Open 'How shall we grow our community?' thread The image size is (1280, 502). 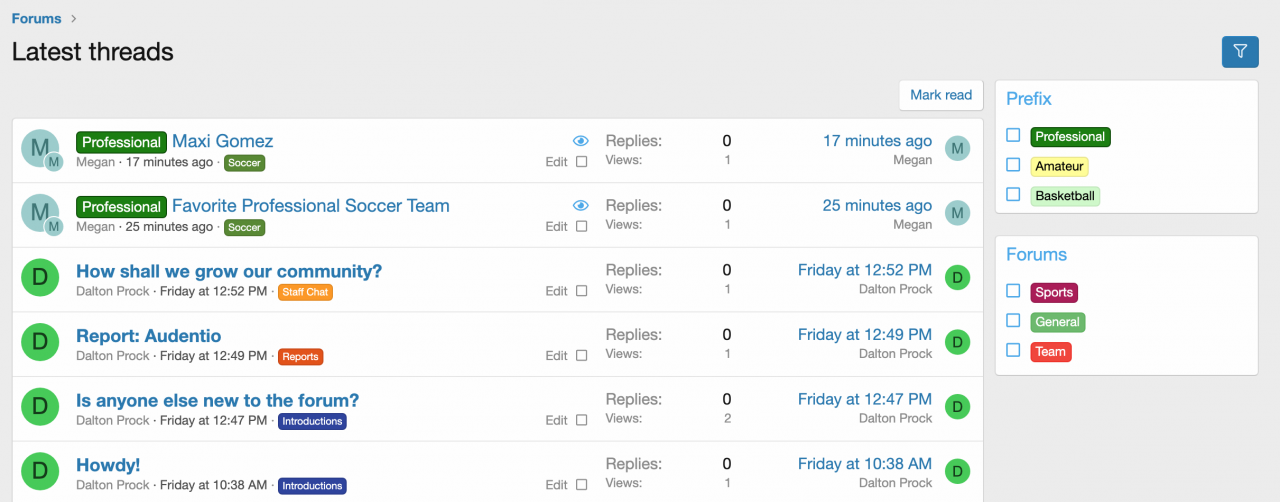[x=229, y=271]
